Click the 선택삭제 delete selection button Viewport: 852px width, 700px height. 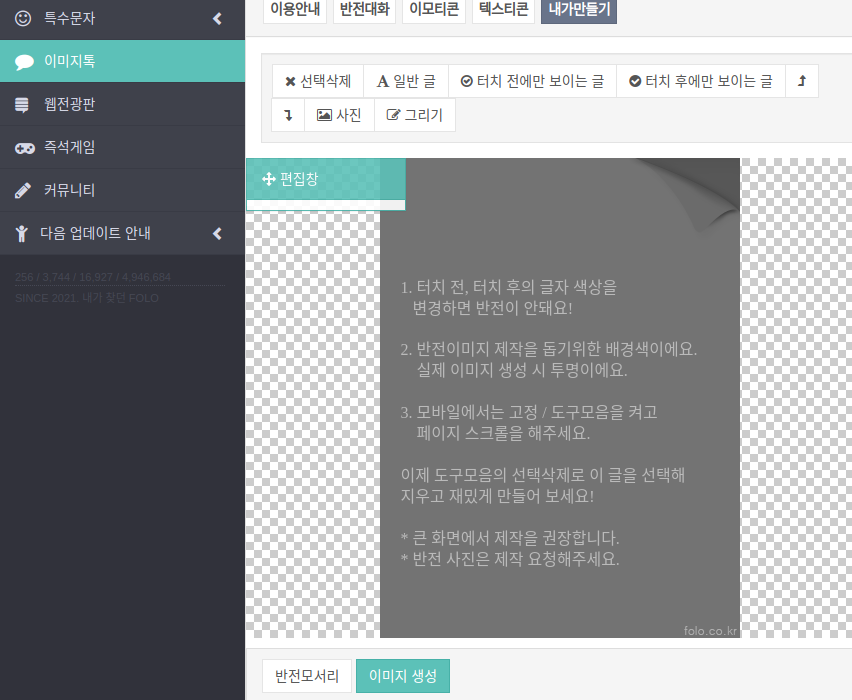[318, 81]
